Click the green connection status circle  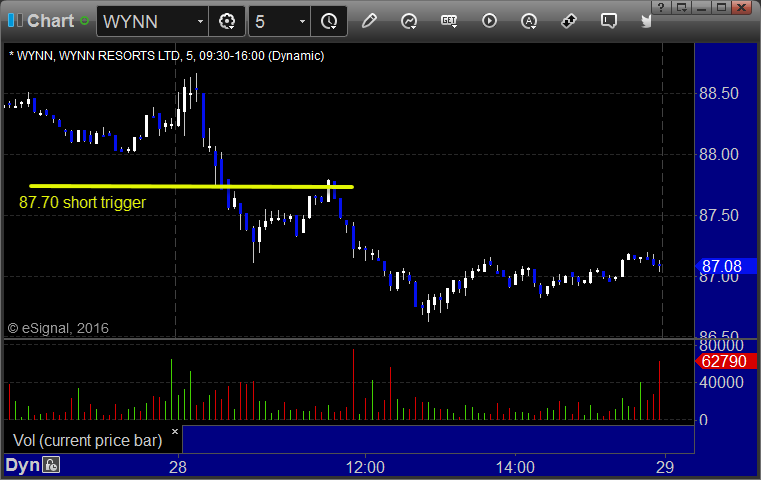tap(84, 21)
